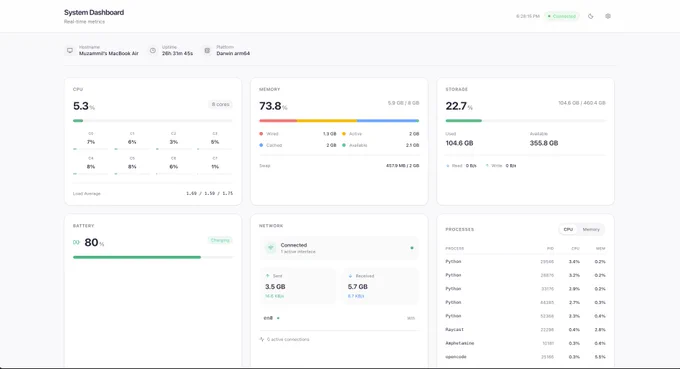The image size is (680, 369).
Task: Click the Write arrow icon in Storage
Action: (x=487, y=166)
